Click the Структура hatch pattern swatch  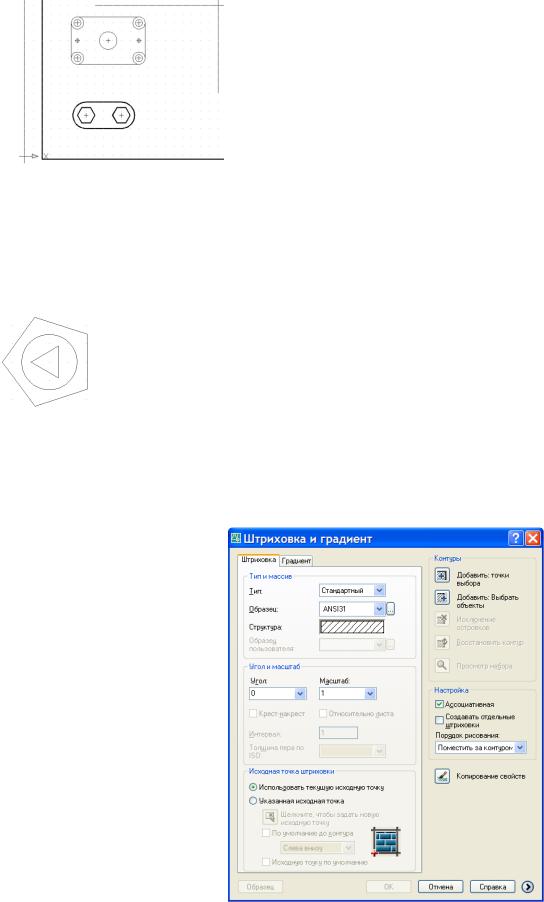(x=352, y=627)
